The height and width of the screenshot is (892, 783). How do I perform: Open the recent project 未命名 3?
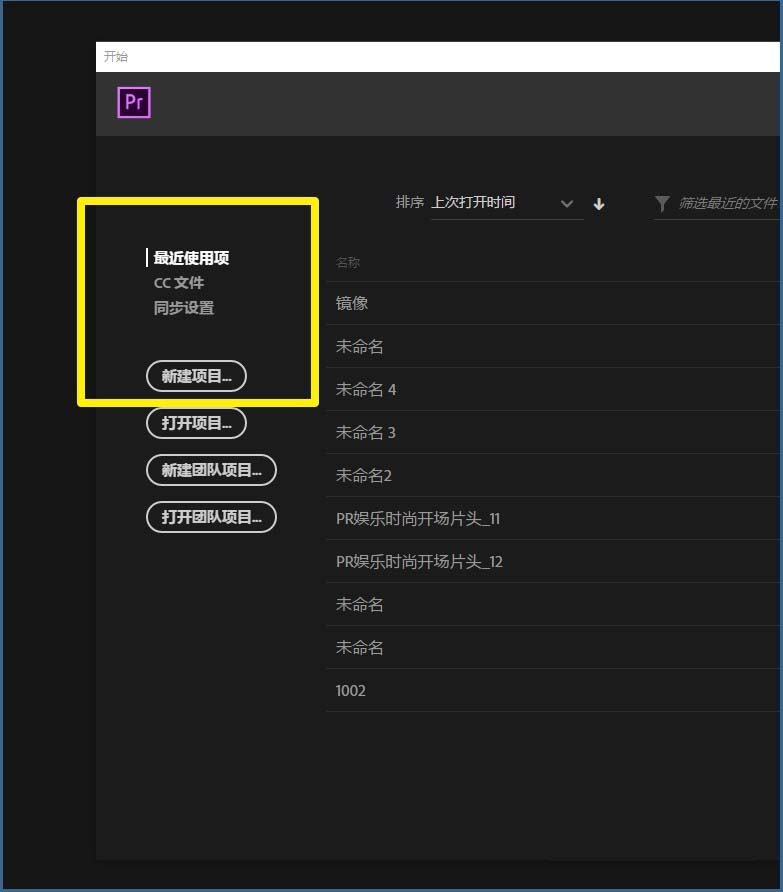click(553, 432)
